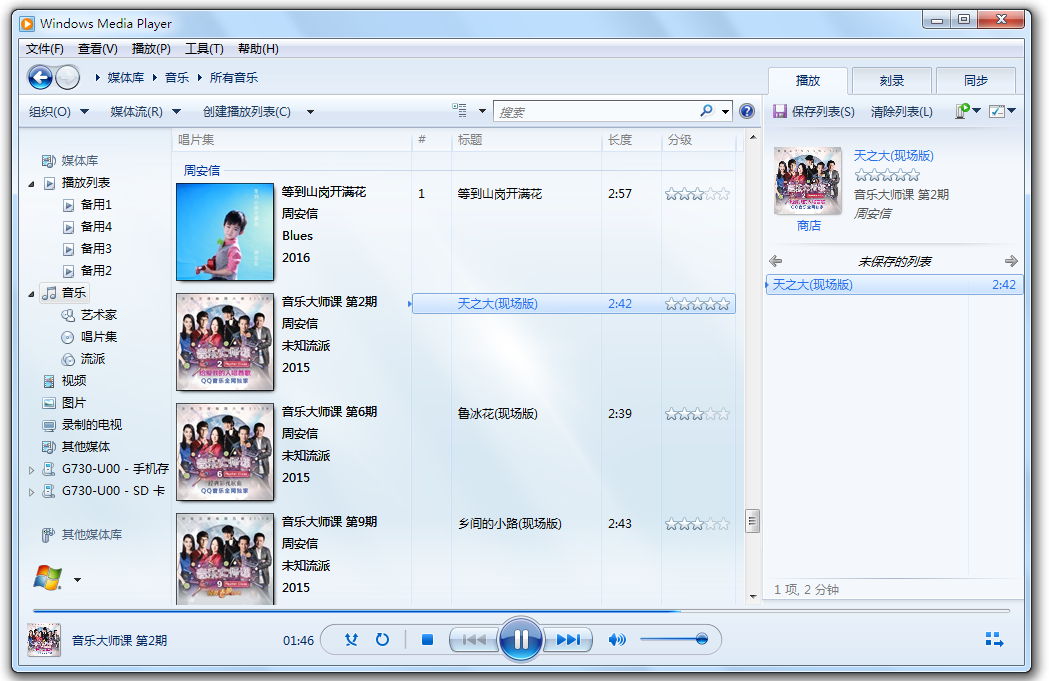Click 媒体库 in the breadcrumb
The image size is (1049, 681).
126,78
